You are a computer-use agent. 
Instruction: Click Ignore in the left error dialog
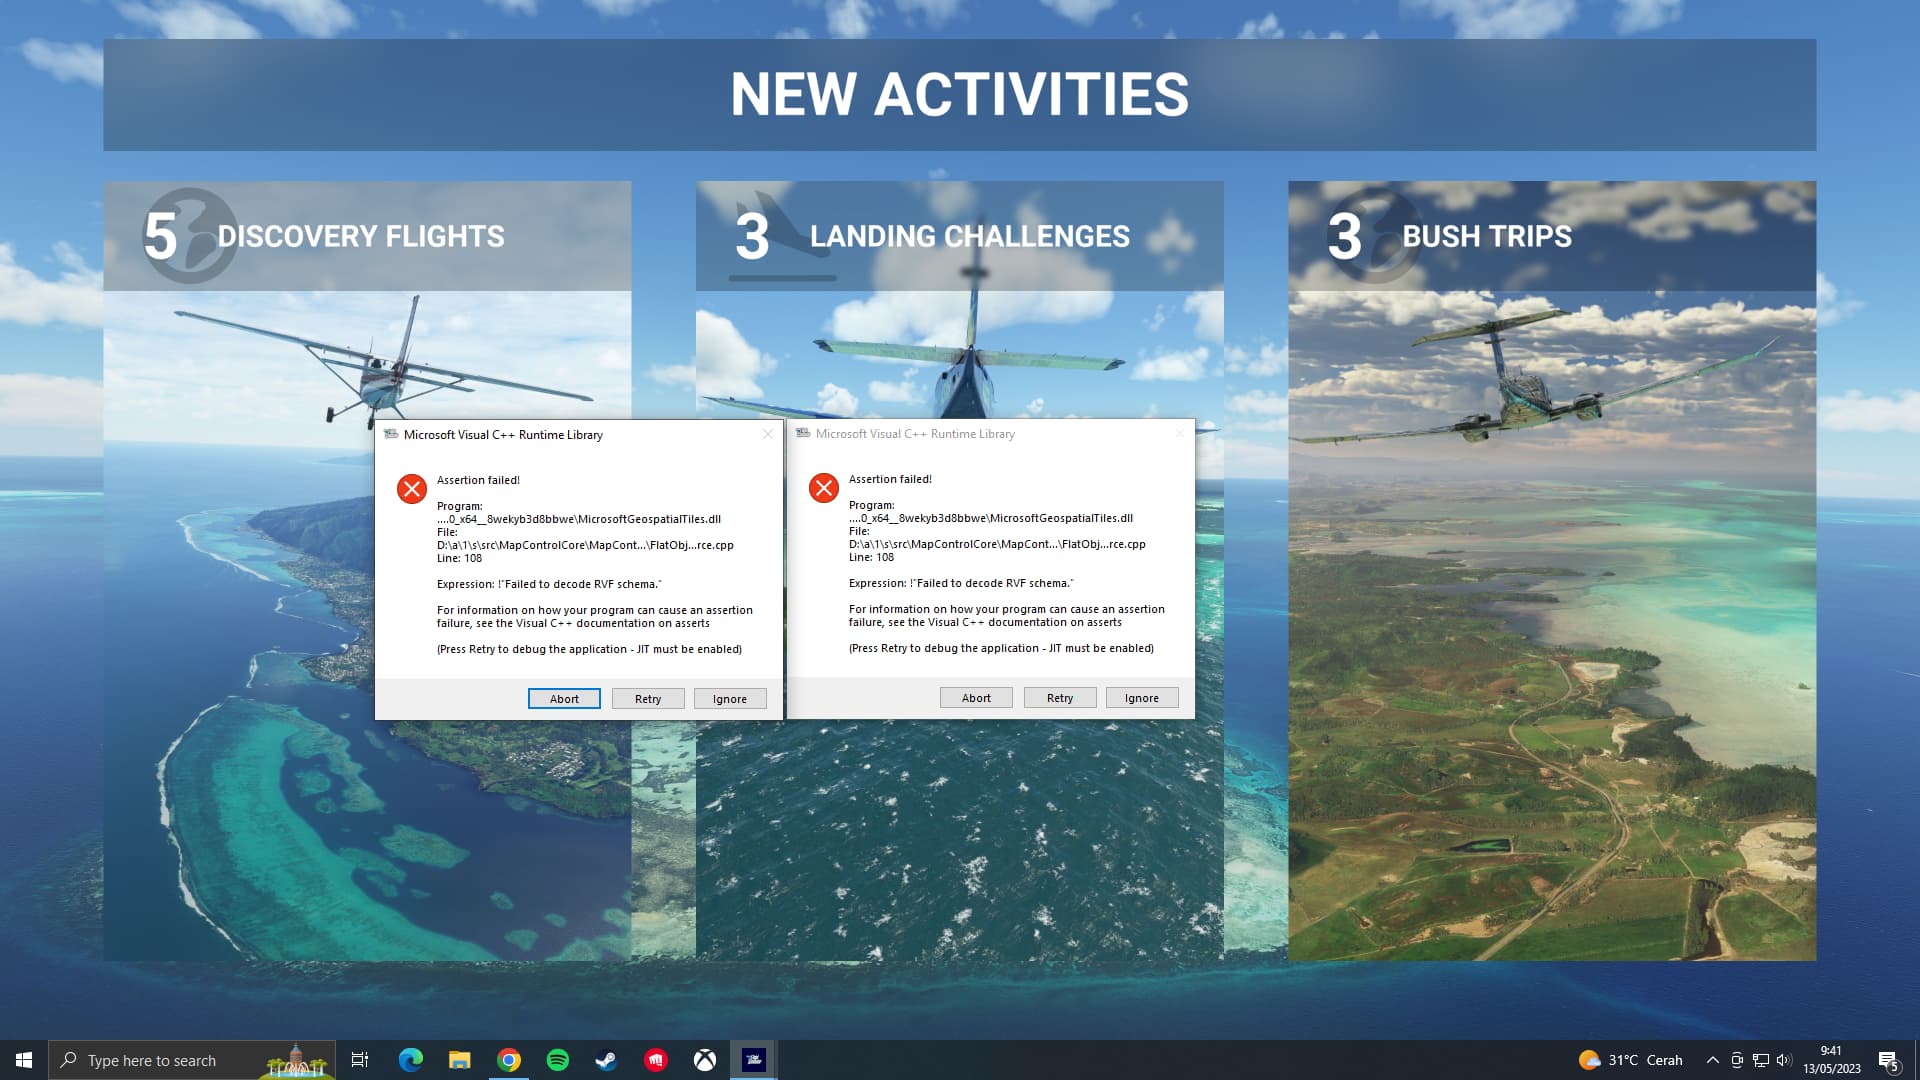pos(730,699)
